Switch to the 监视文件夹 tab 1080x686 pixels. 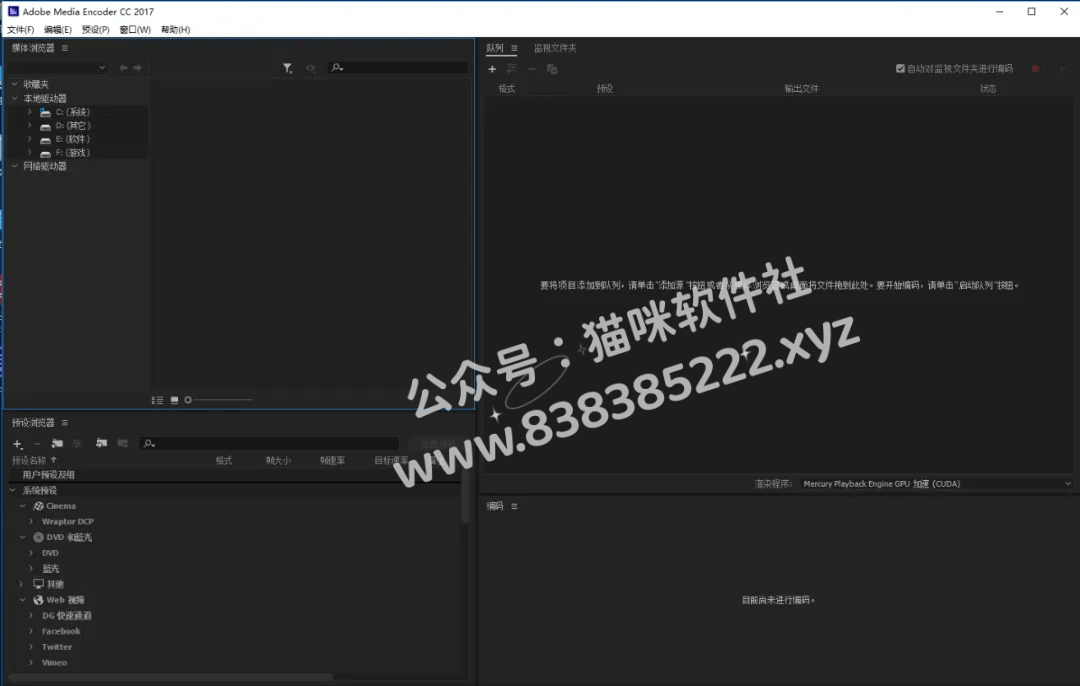(x=555, y=48)
